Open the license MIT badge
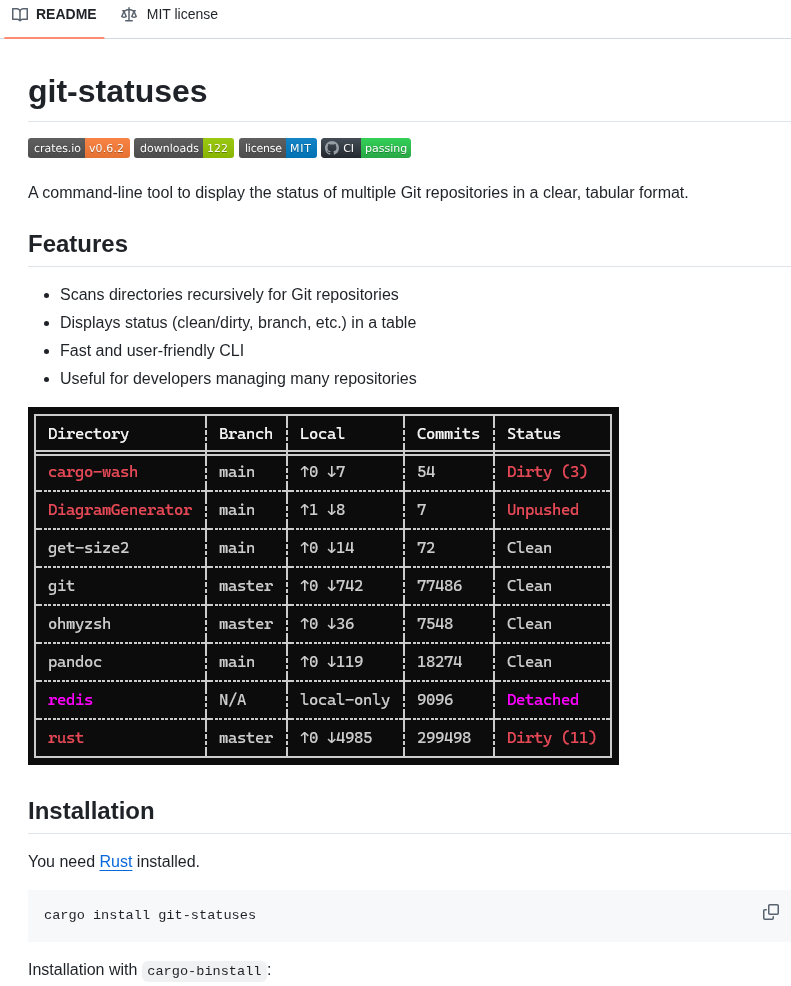 click(x=277, y=147)
